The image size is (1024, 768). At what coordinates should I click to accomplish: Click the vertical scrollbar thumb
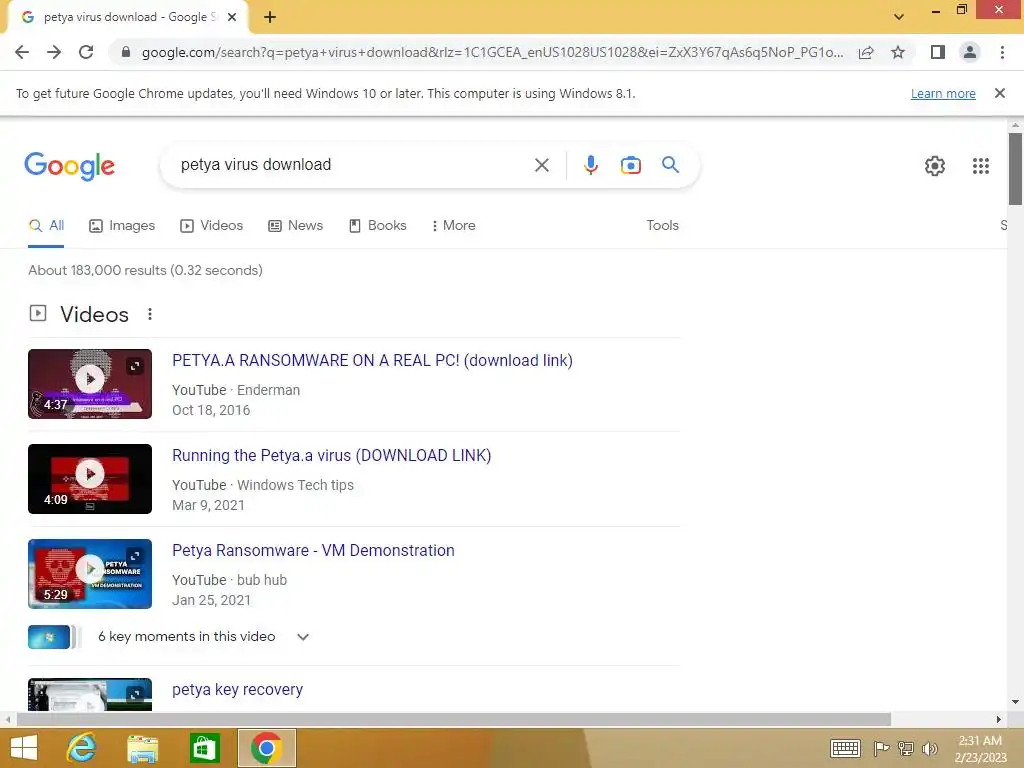tap(1015, 168)
